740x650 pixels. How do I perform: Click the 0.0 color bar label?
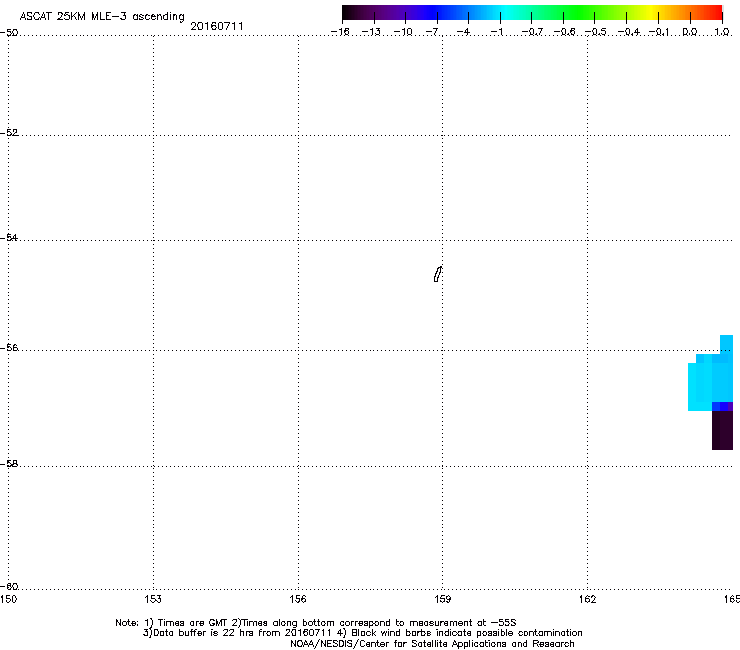click(x=690, y=32)
